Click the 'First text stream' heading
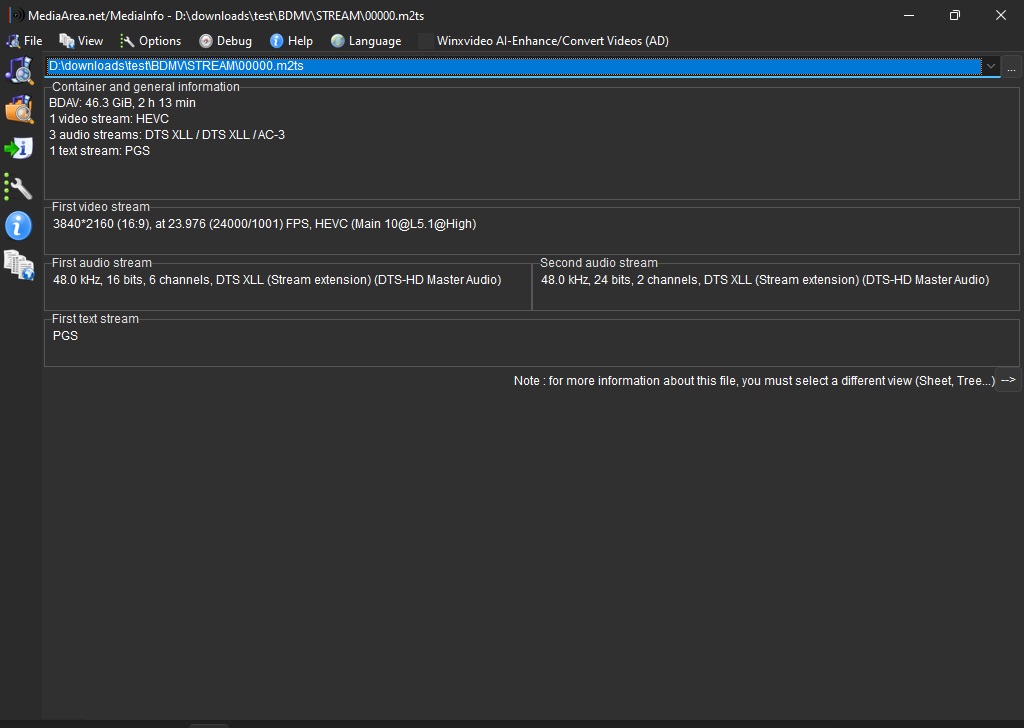Screen dimensions: 1024x728 coord(95,319)
